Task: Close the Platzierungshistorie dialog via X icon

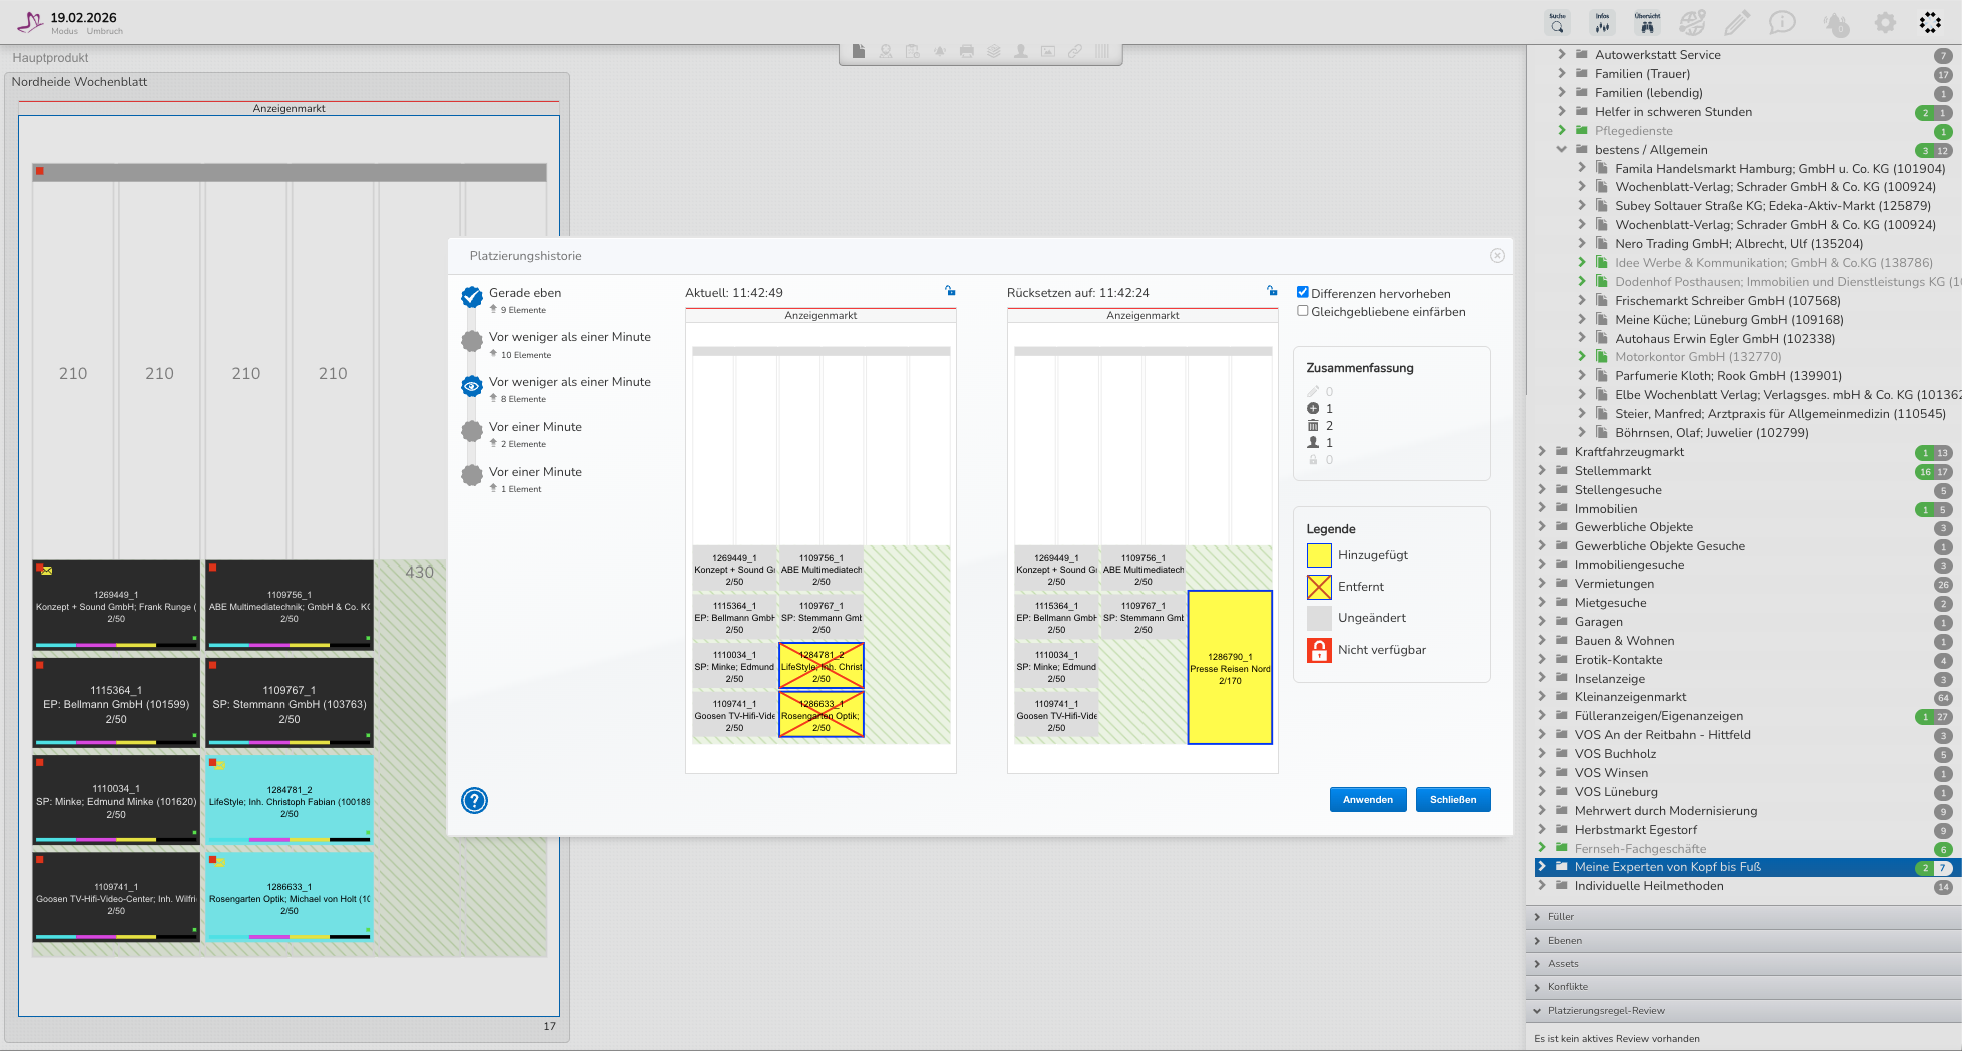Action: (1497, 256)
